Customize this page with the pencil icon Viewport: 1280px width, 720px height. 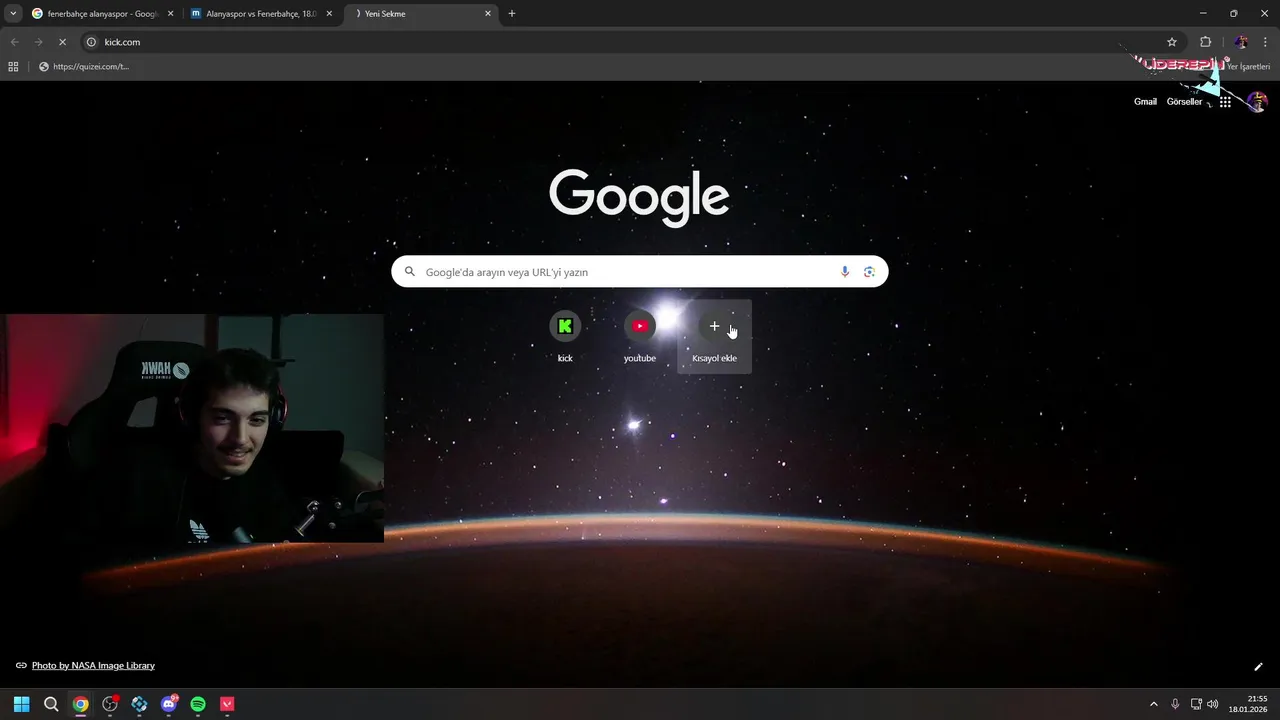click(x=1258, y=666)
